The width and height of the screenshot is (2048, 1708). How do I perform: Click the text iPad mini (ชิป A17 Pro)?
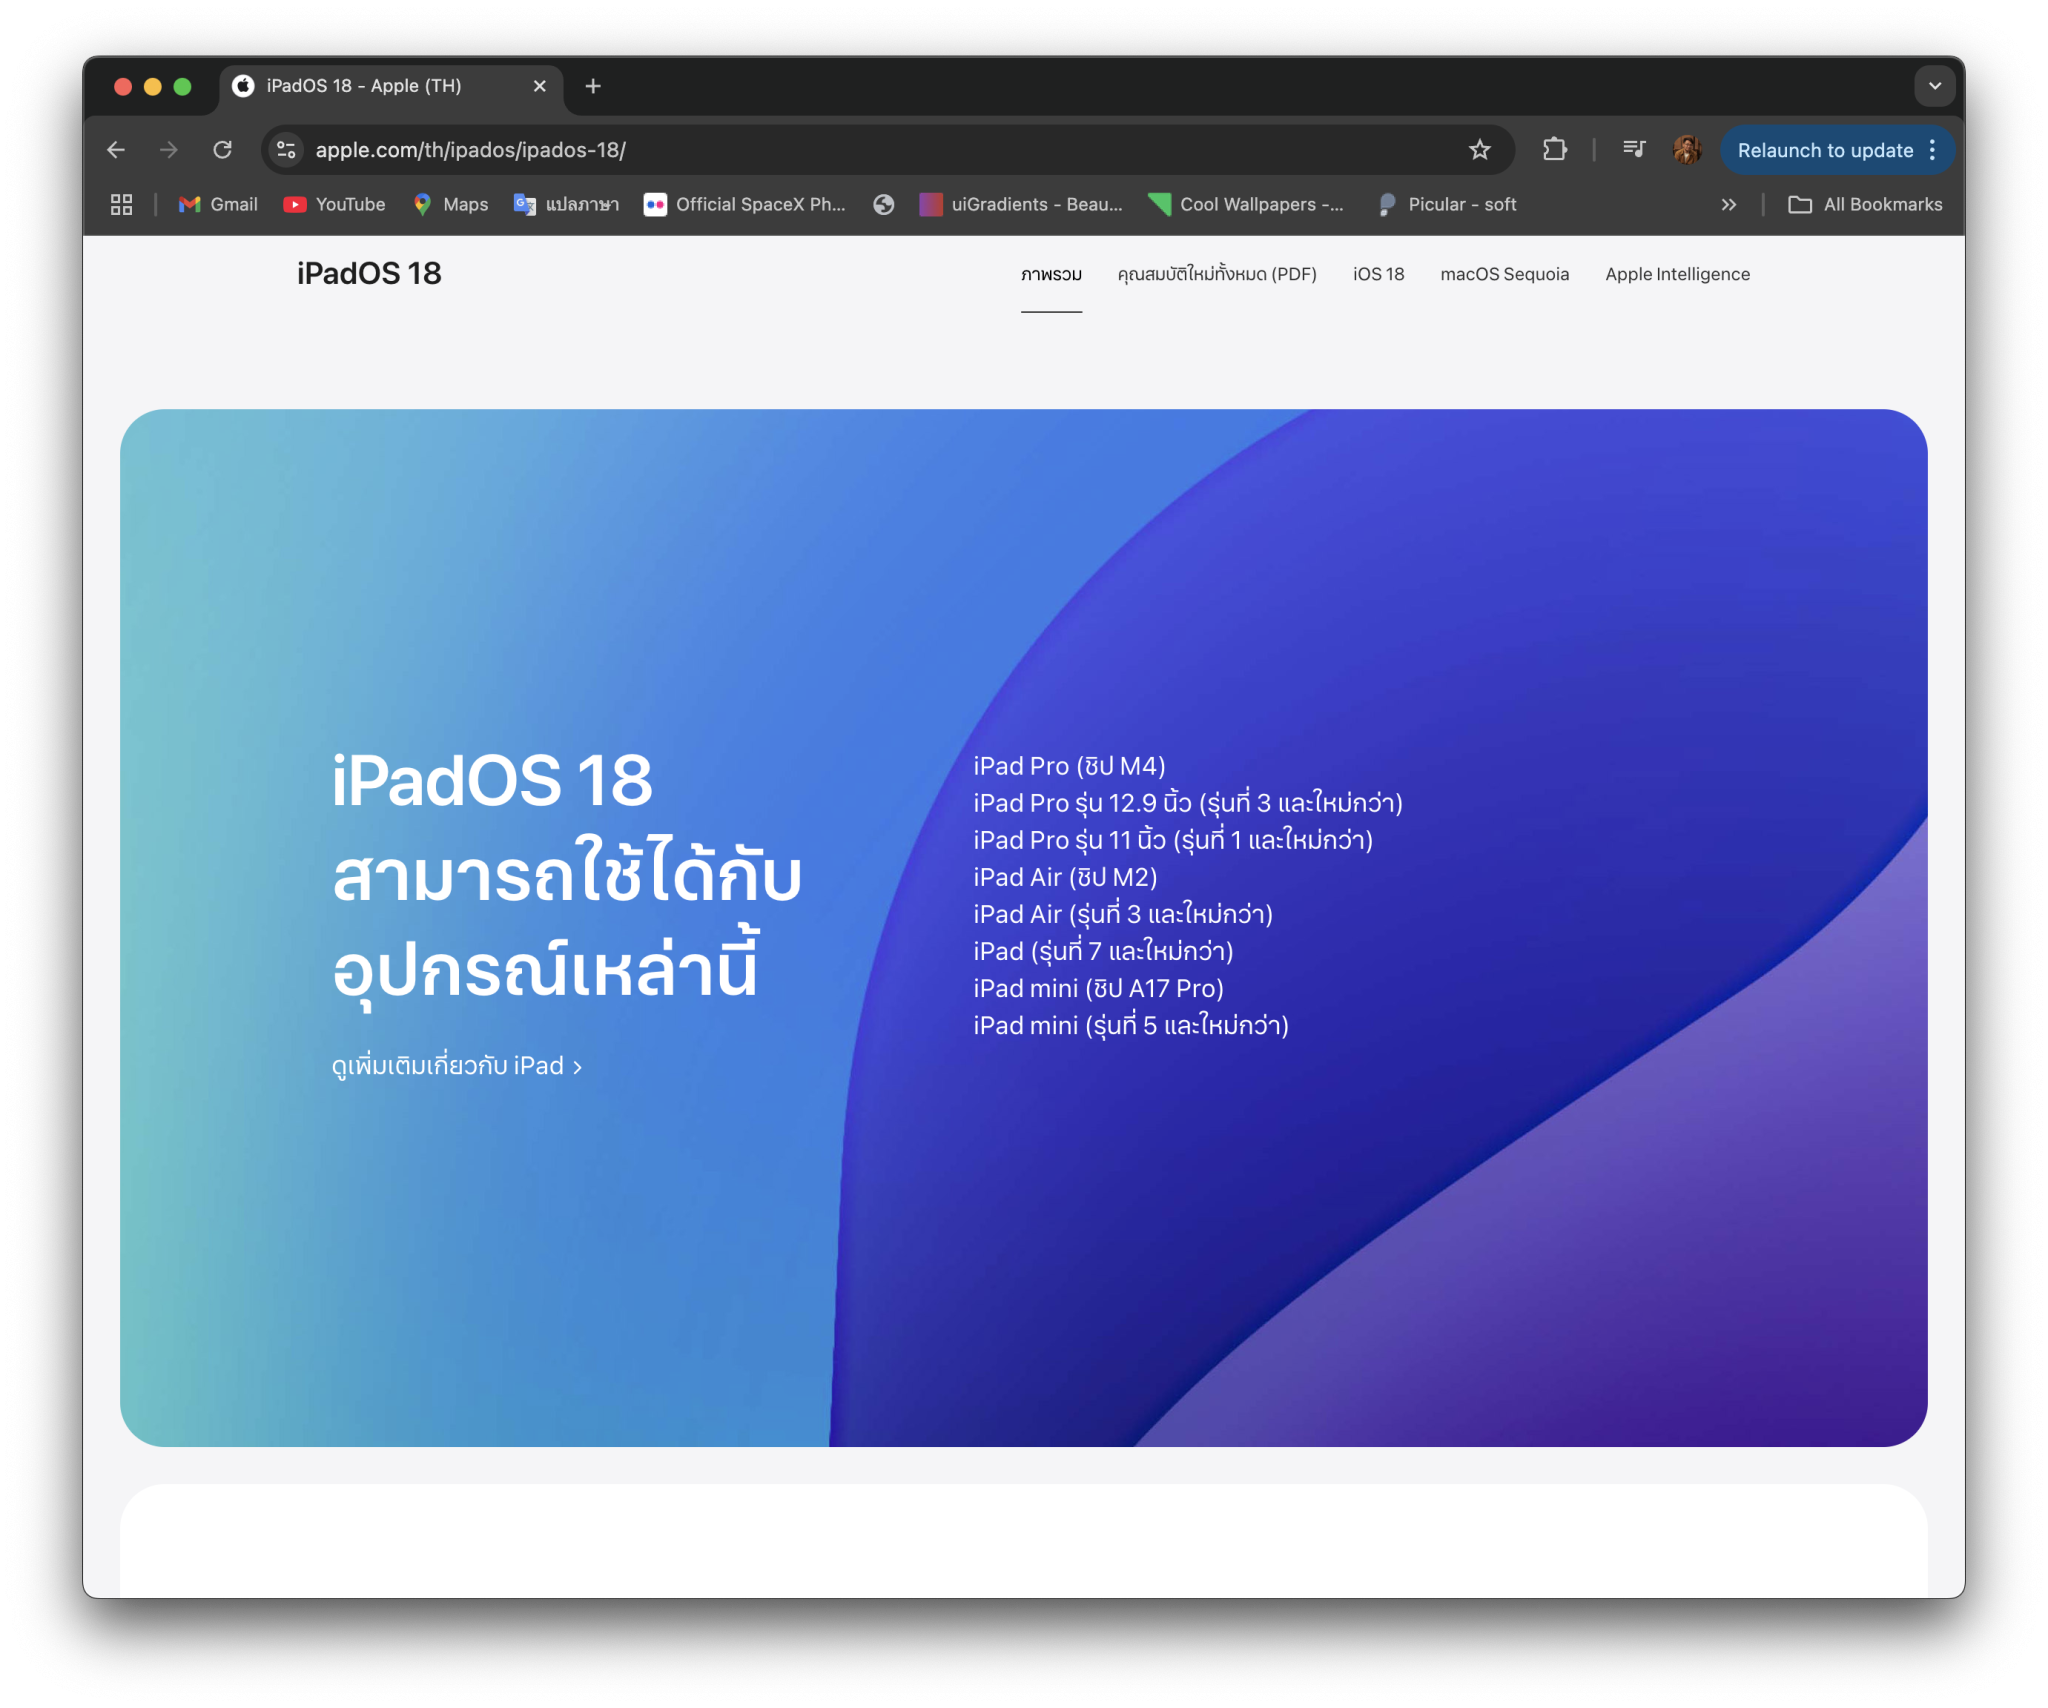coord(1098,988)
